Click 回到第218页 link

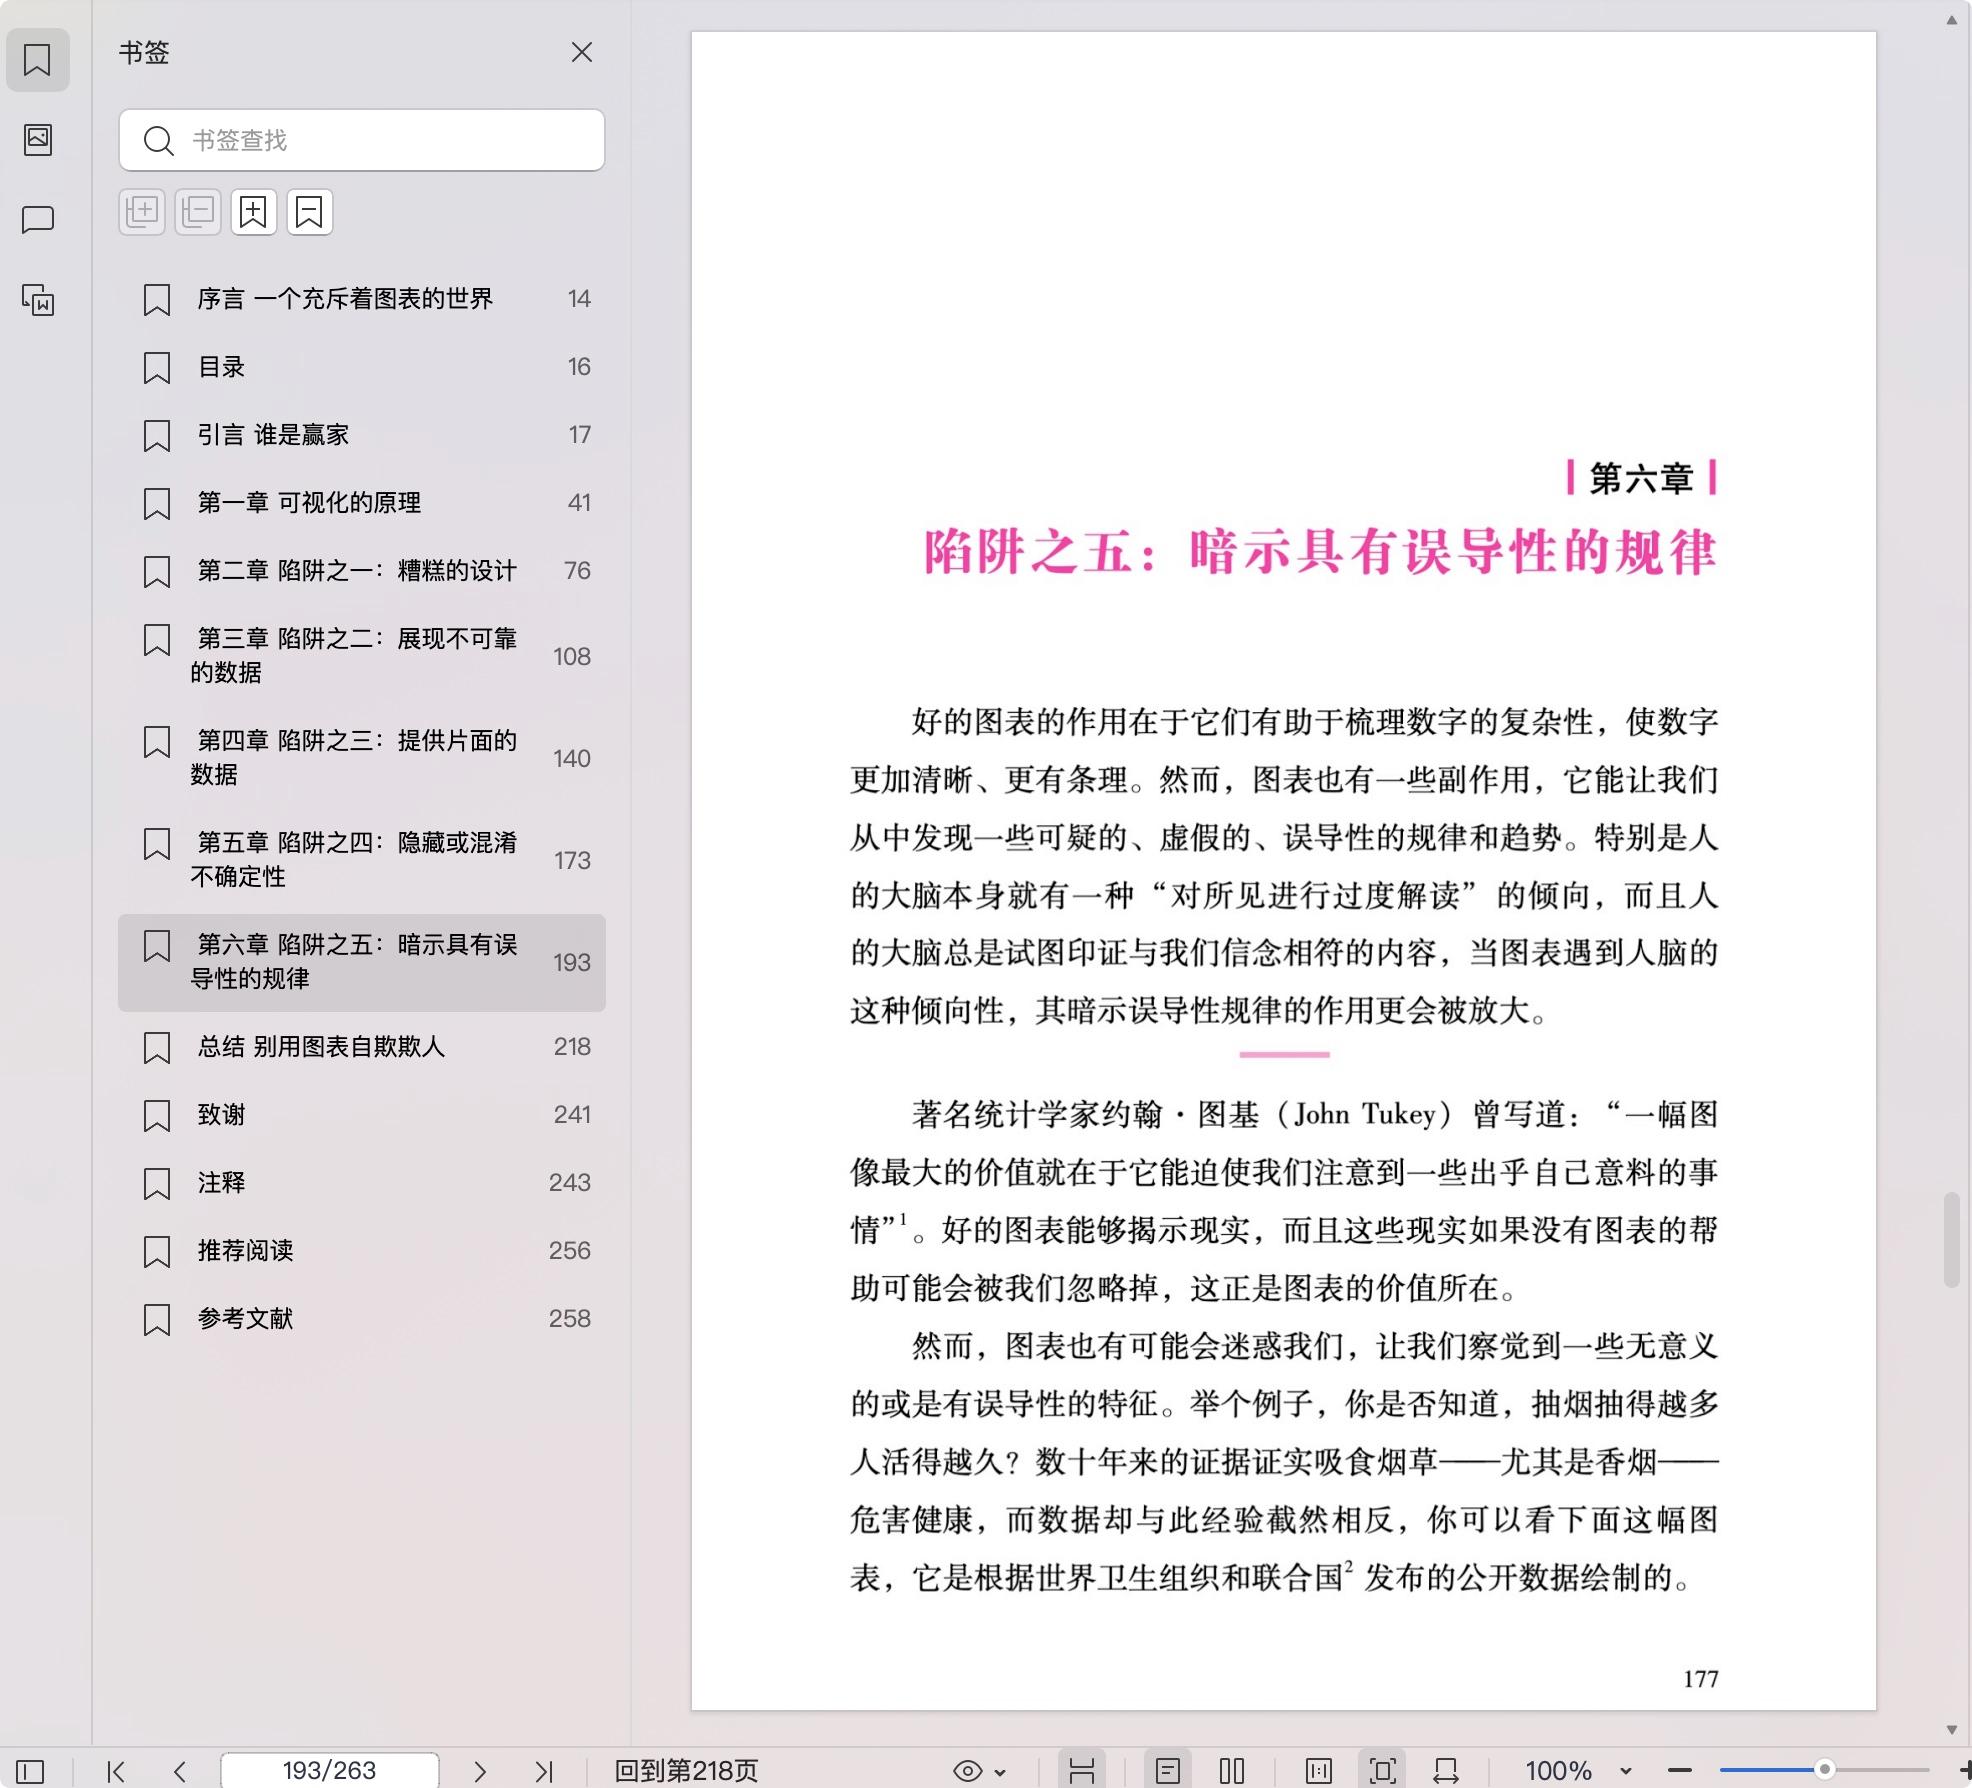point(686,1771)
